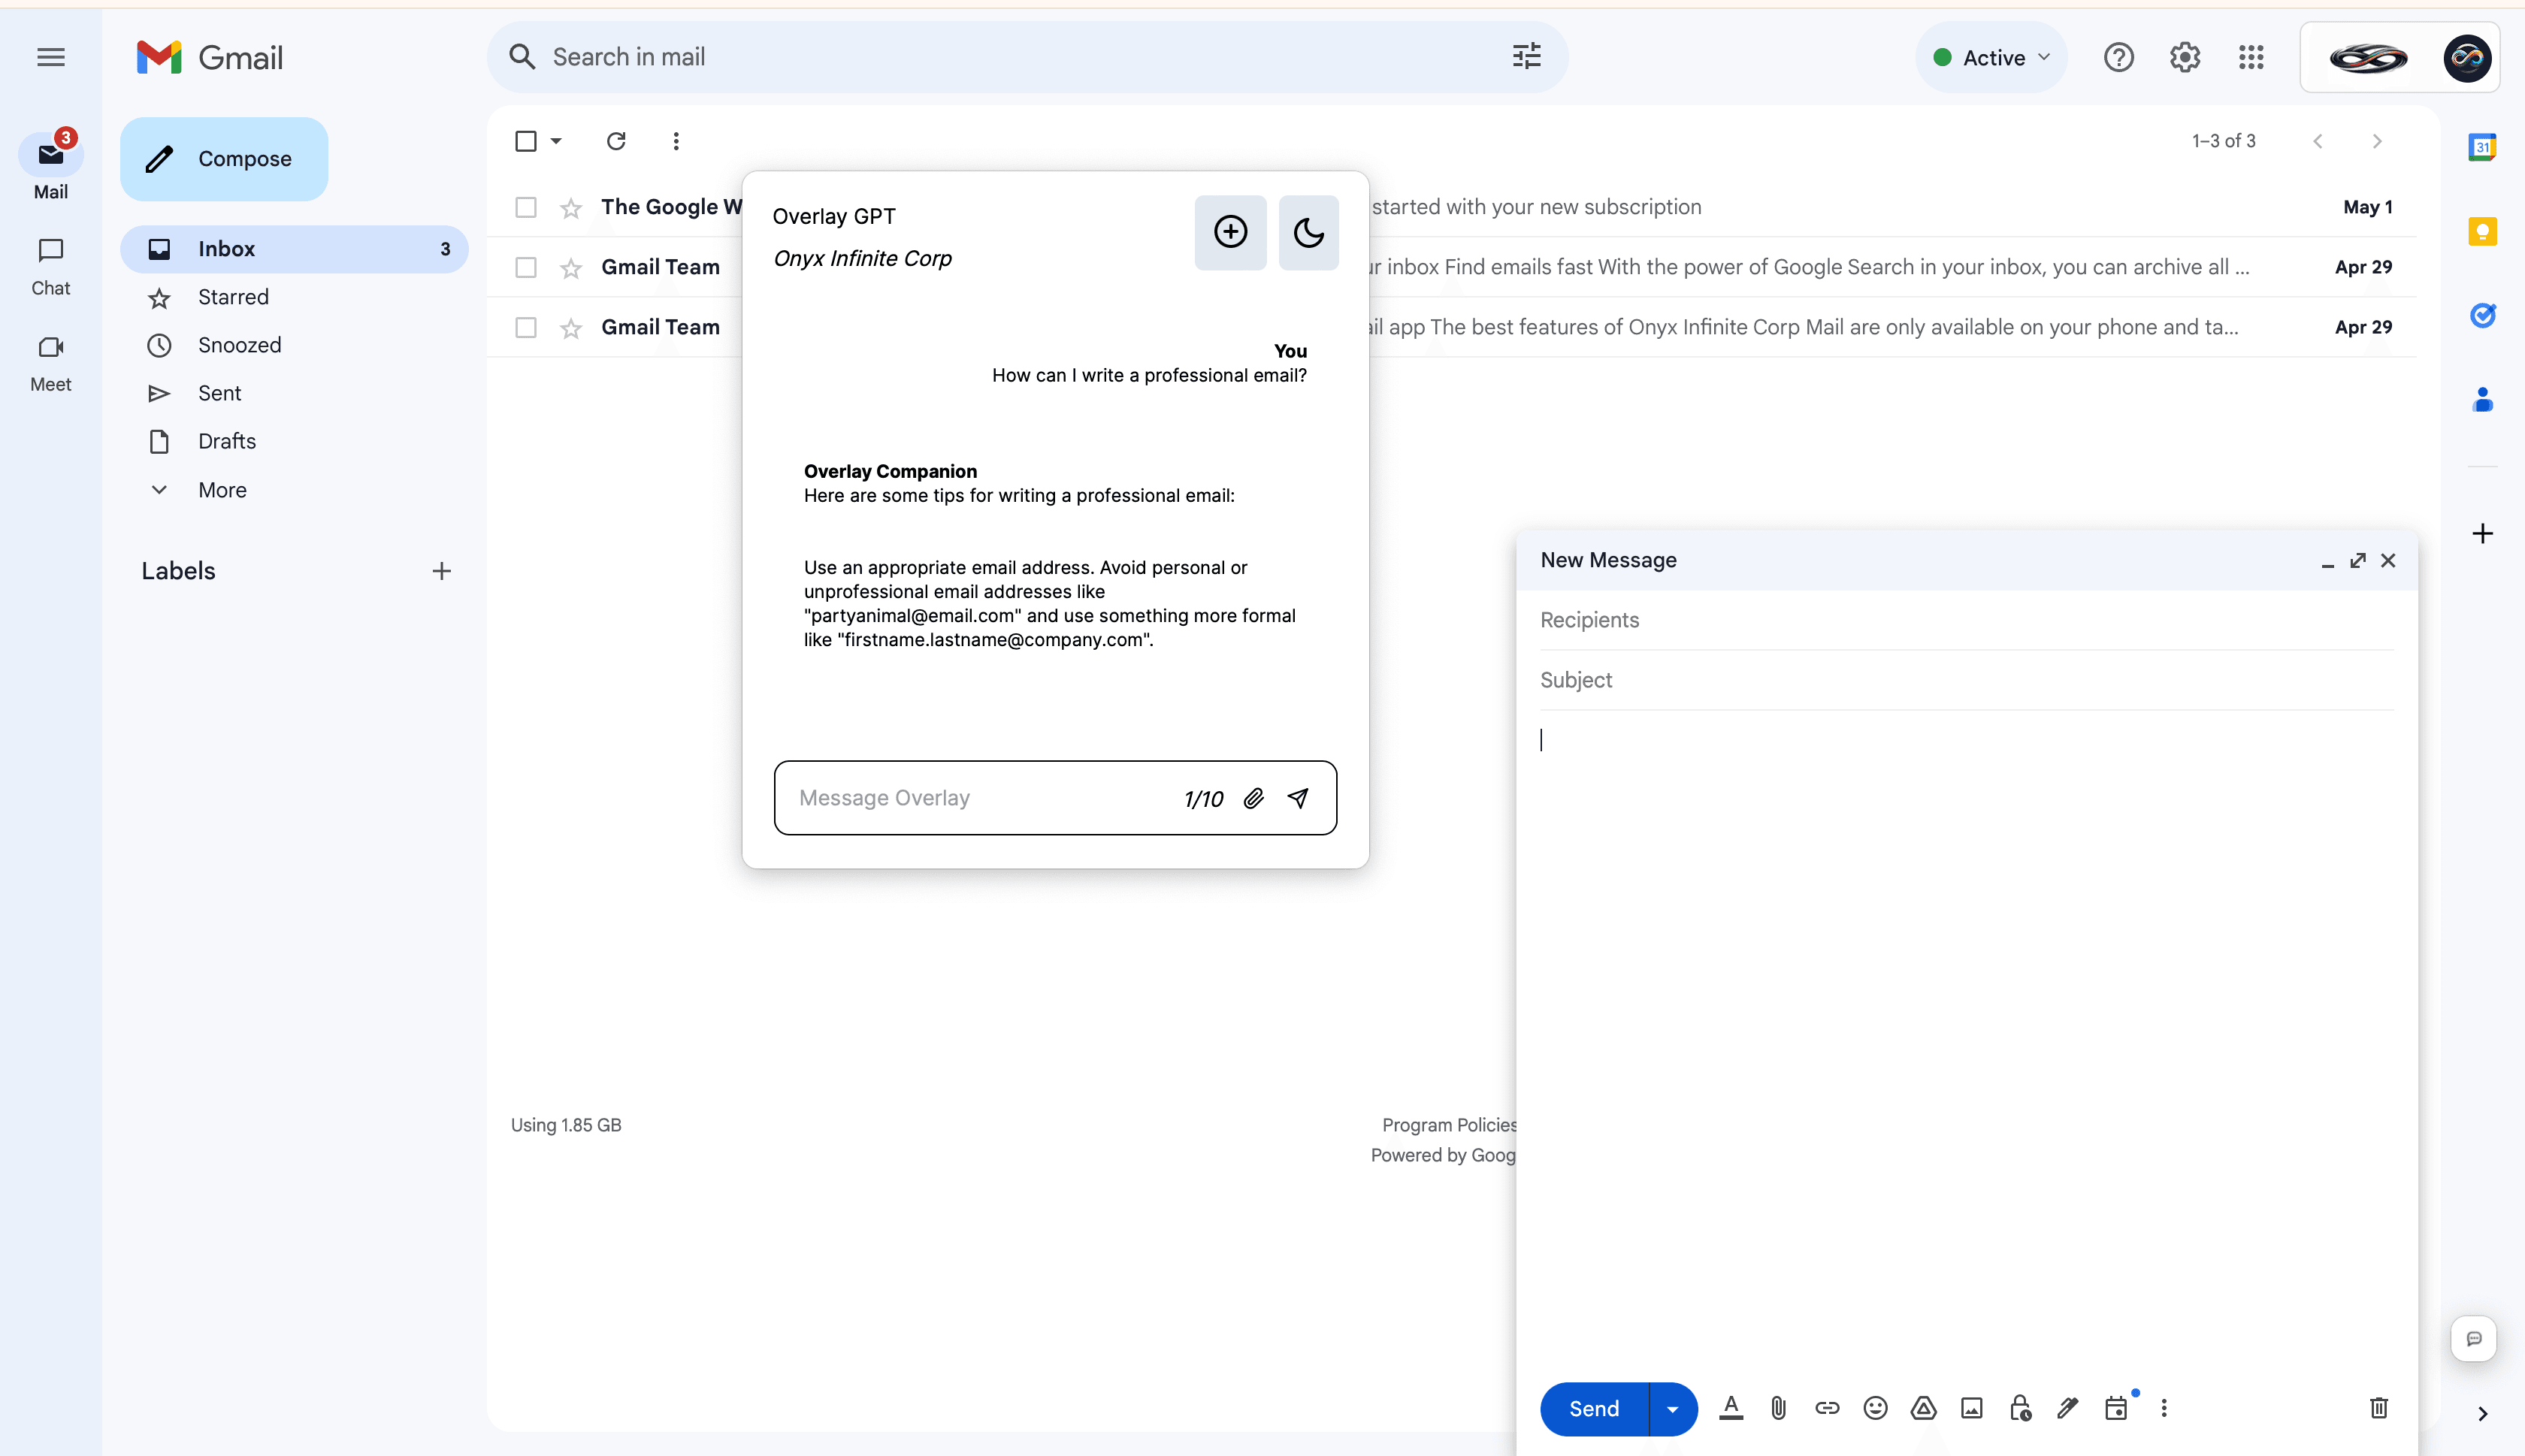Click the Overlay GPT compose/add icon

coord(1229,231)
